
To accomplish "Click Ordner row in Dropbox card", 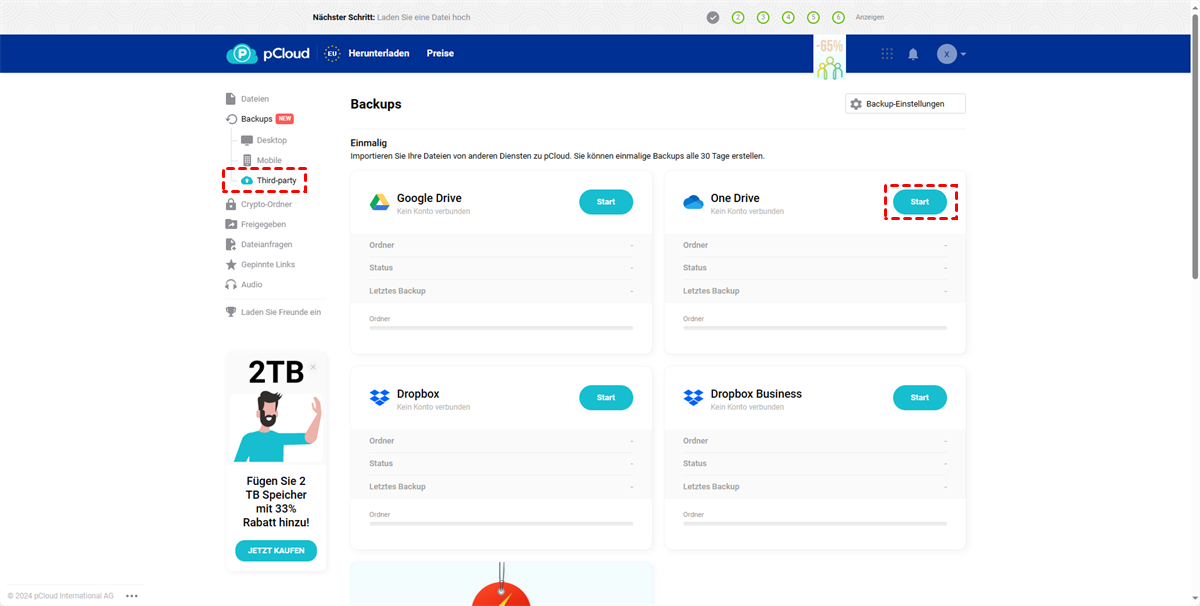I will 501,441.
